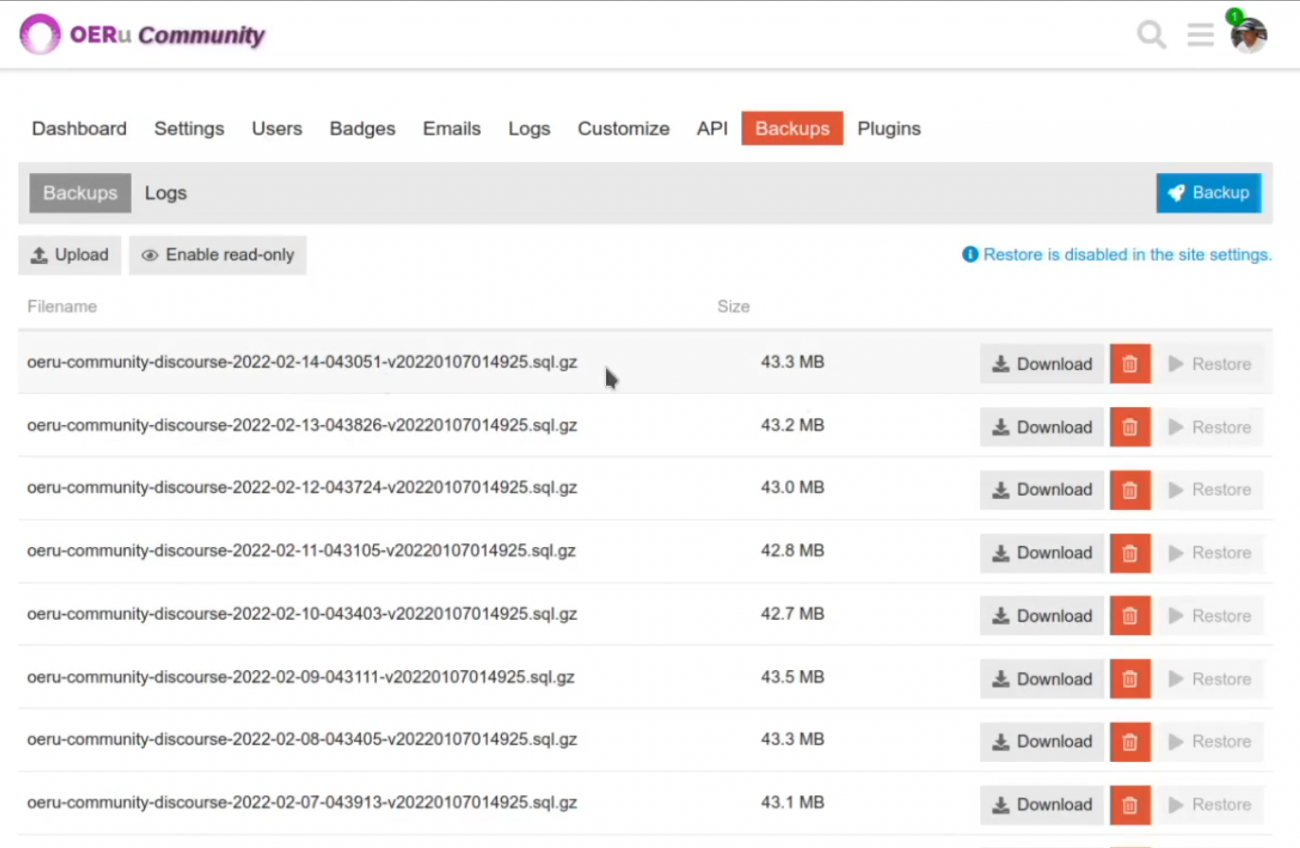
Task: Switch to the Users admin tab
Action: 277,128
